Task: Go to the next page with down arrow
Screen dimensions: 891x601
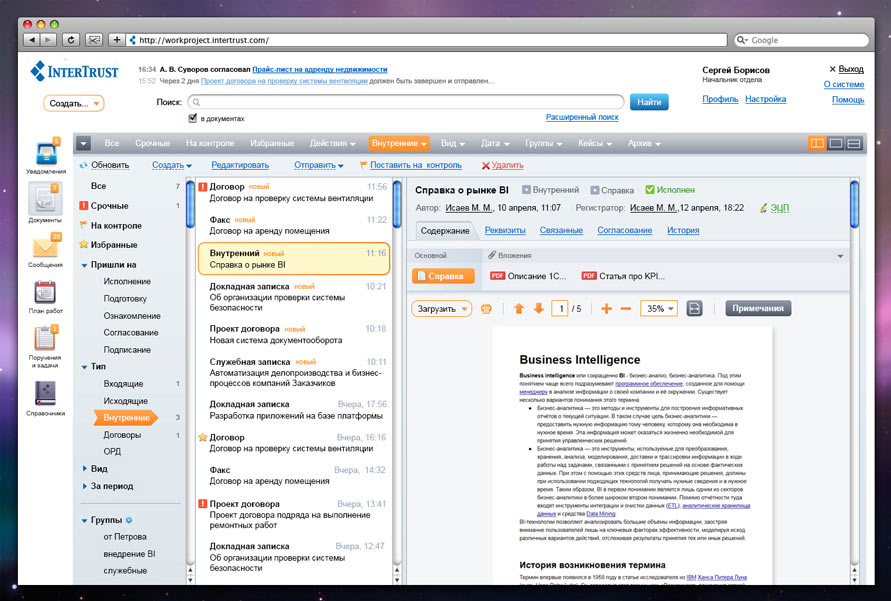Action: point(539,309)
